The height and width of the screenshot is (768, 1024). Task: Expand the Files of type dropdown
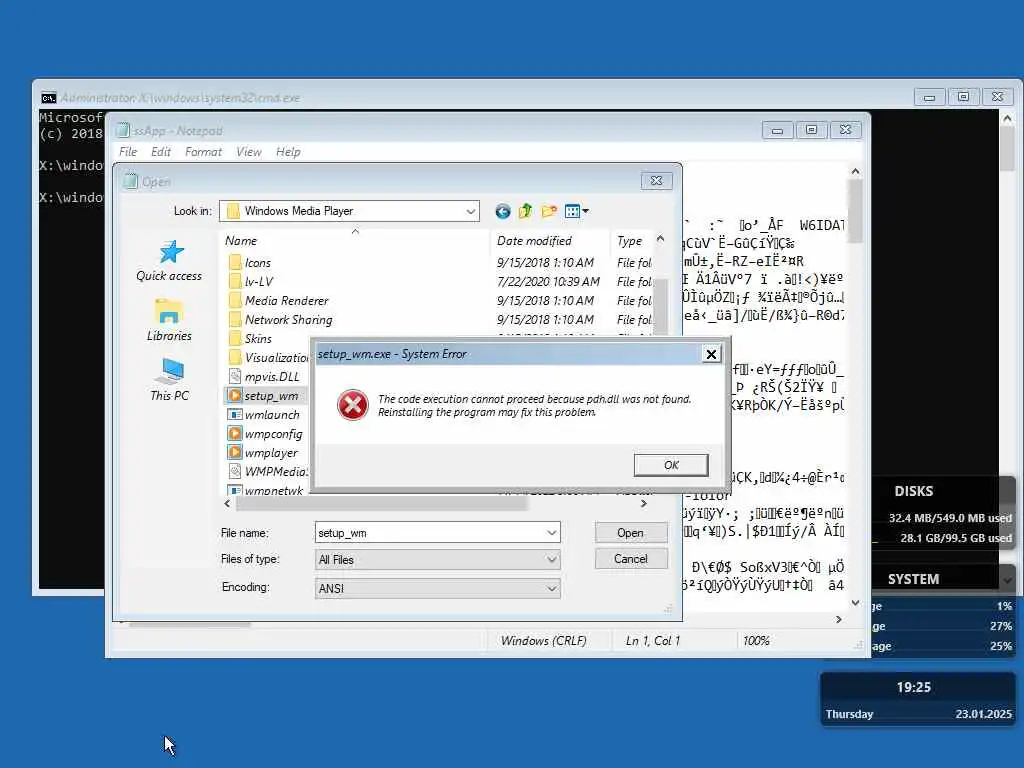pos(552,560)
